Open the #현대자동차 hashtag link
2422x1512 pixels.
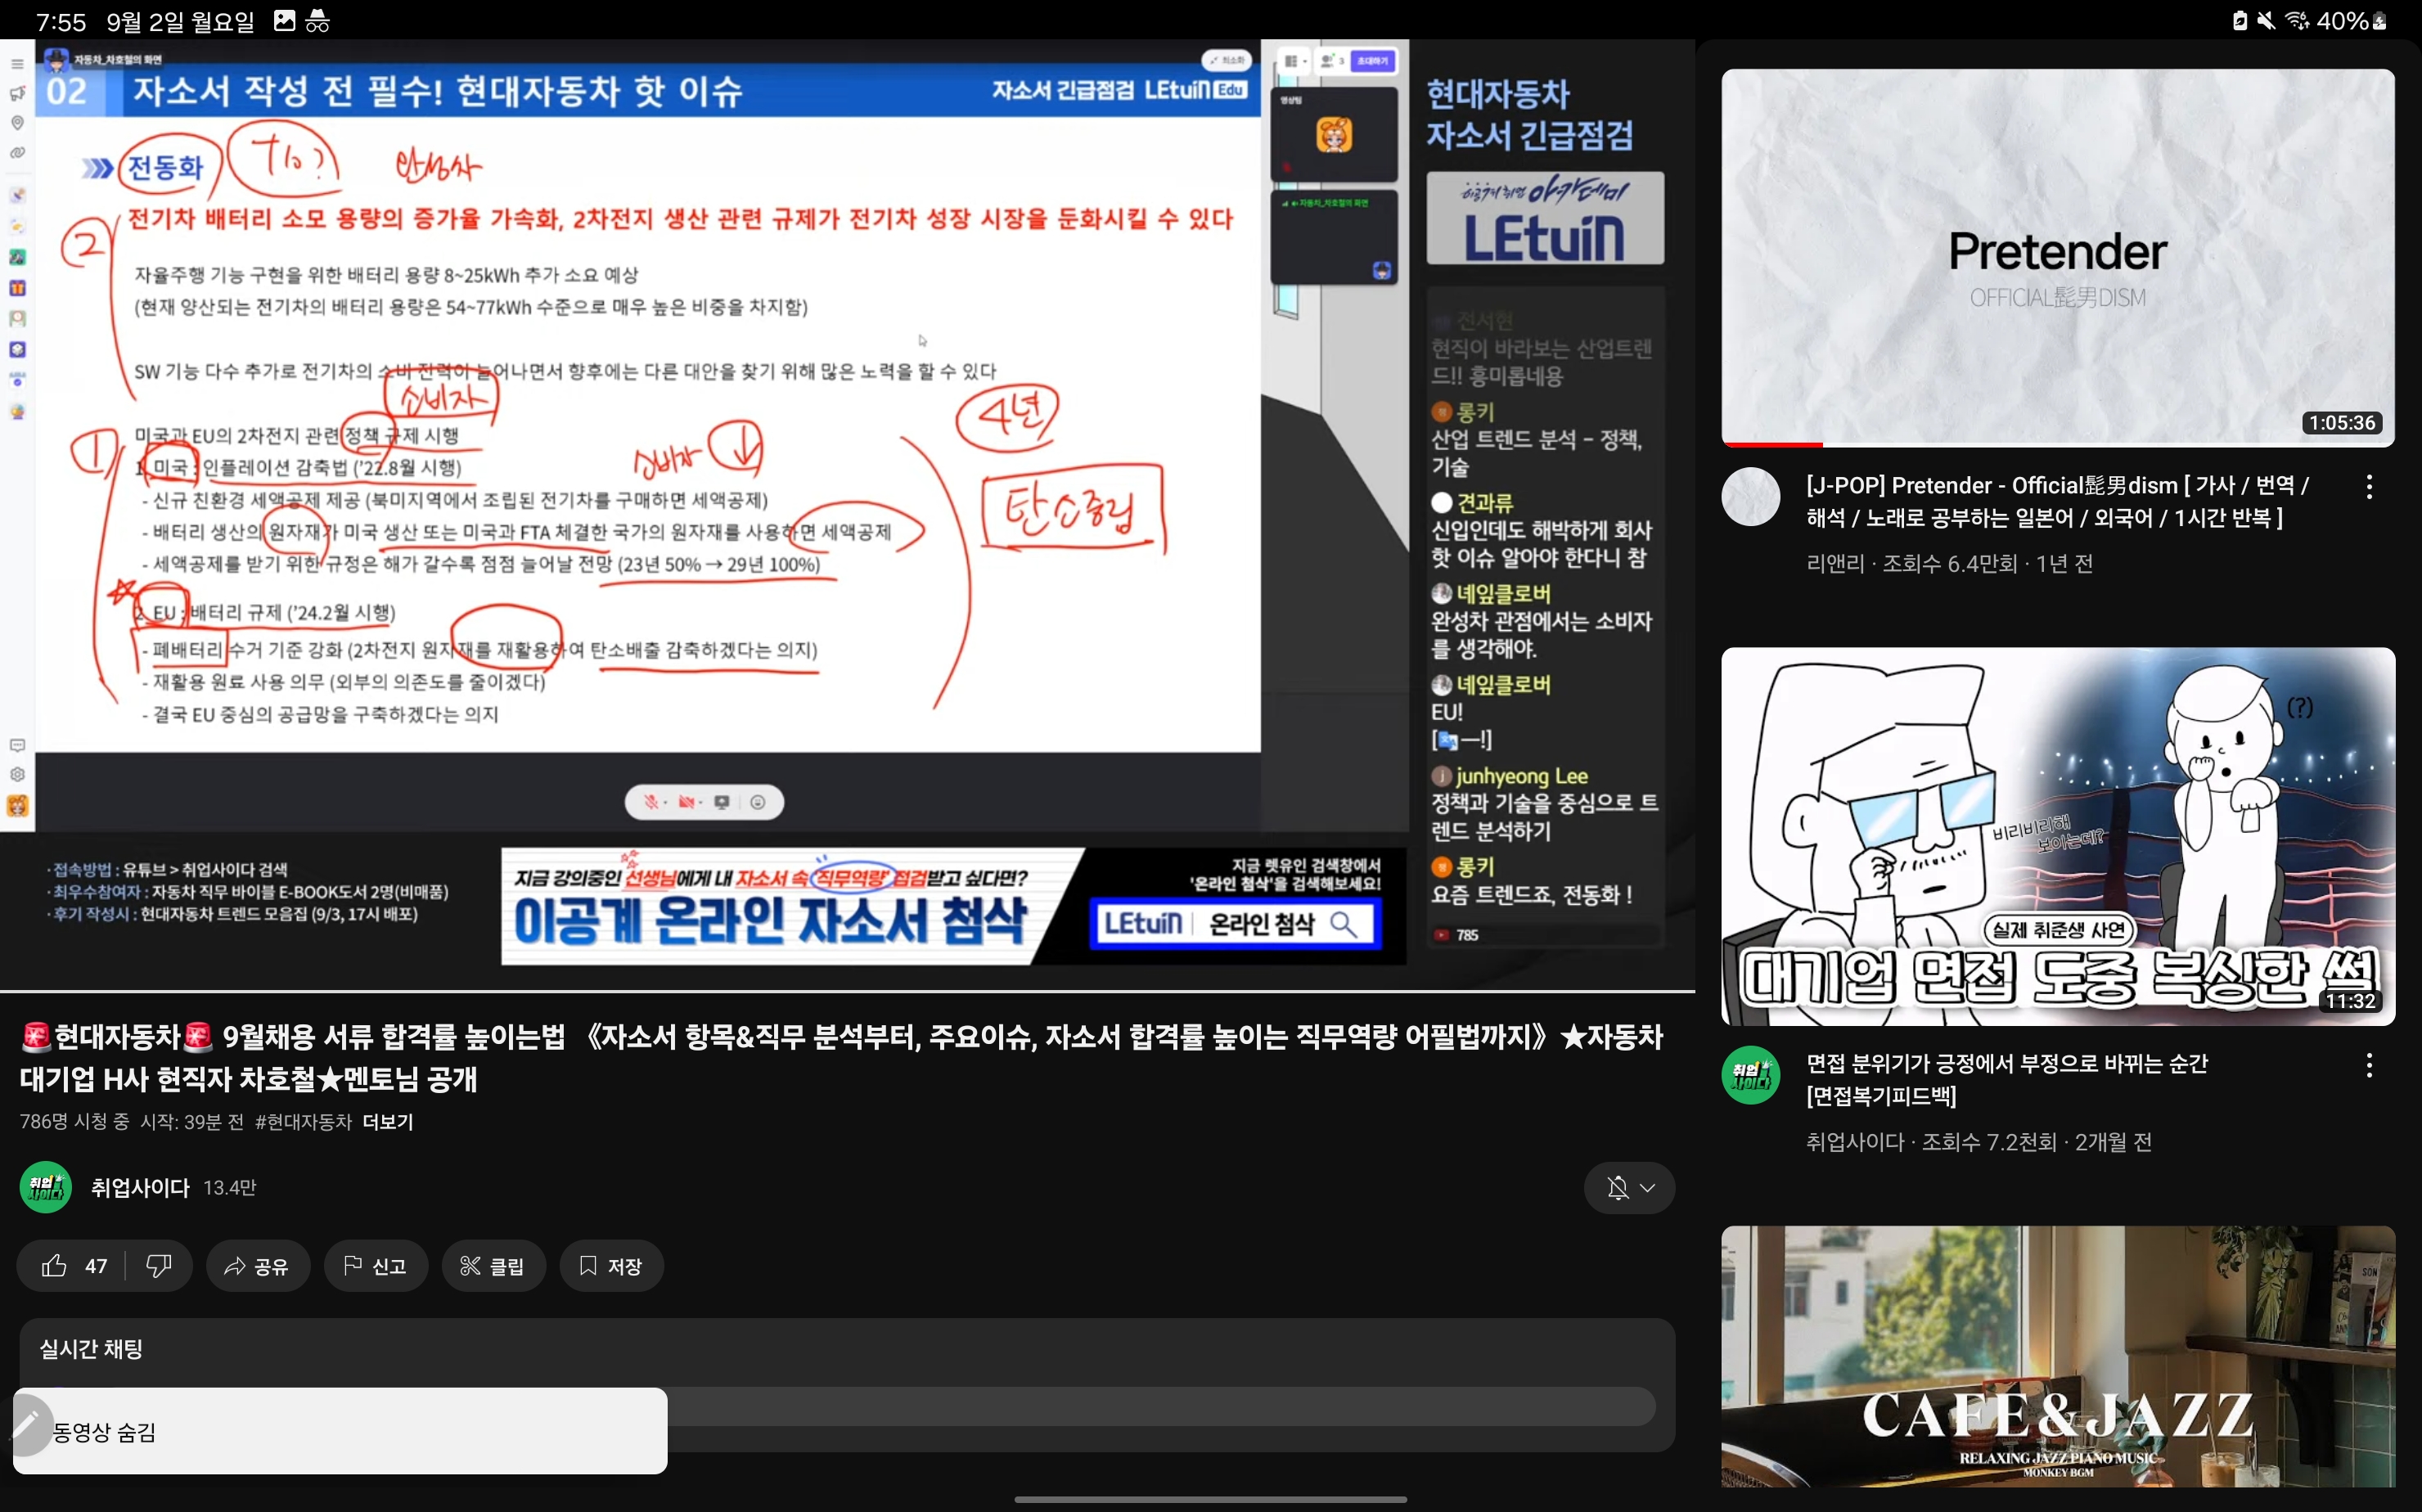303,1122
